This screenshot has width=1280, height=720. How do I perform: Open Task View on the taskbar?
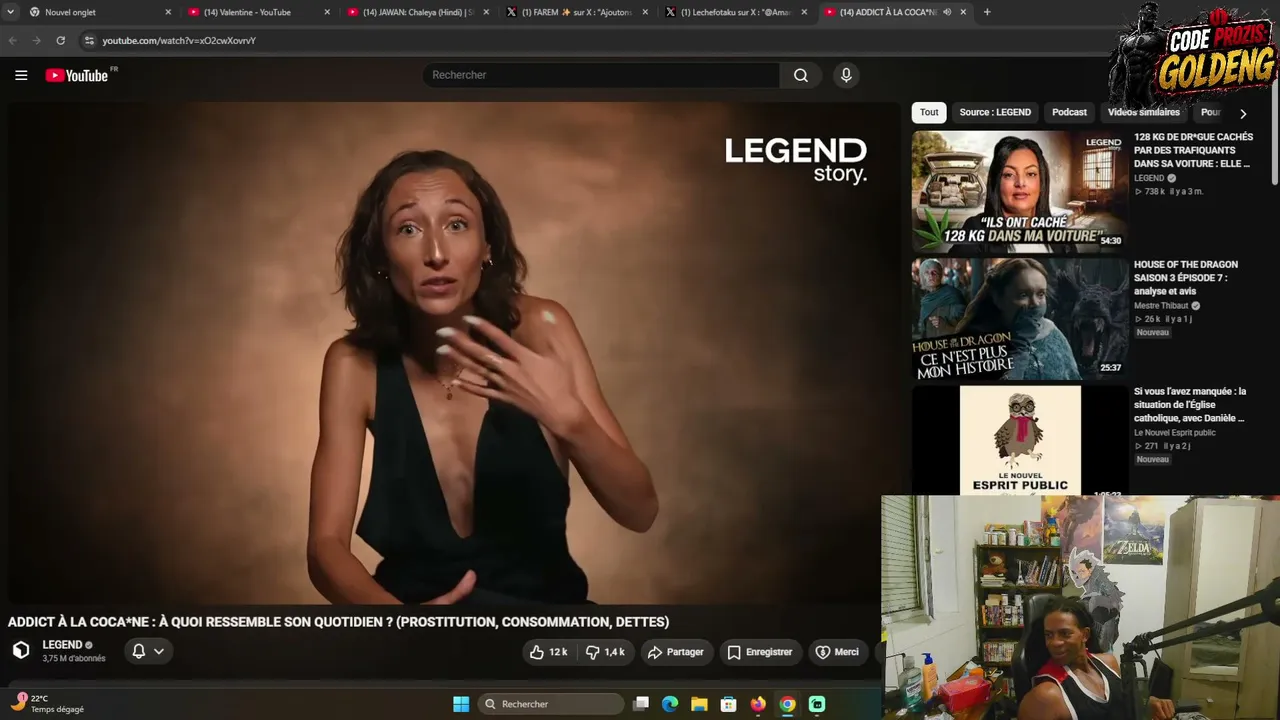point(641,704)
